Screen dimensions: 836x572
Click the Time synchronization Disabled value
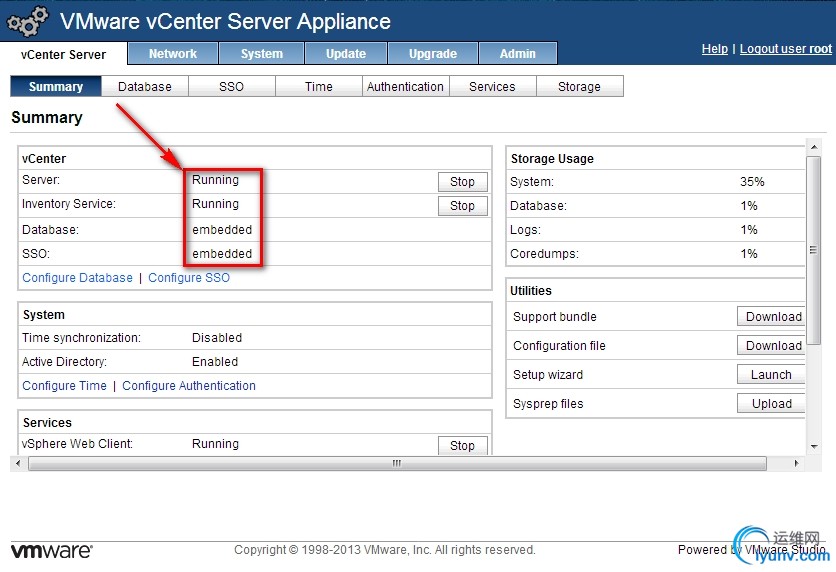[x=216, y=337]
